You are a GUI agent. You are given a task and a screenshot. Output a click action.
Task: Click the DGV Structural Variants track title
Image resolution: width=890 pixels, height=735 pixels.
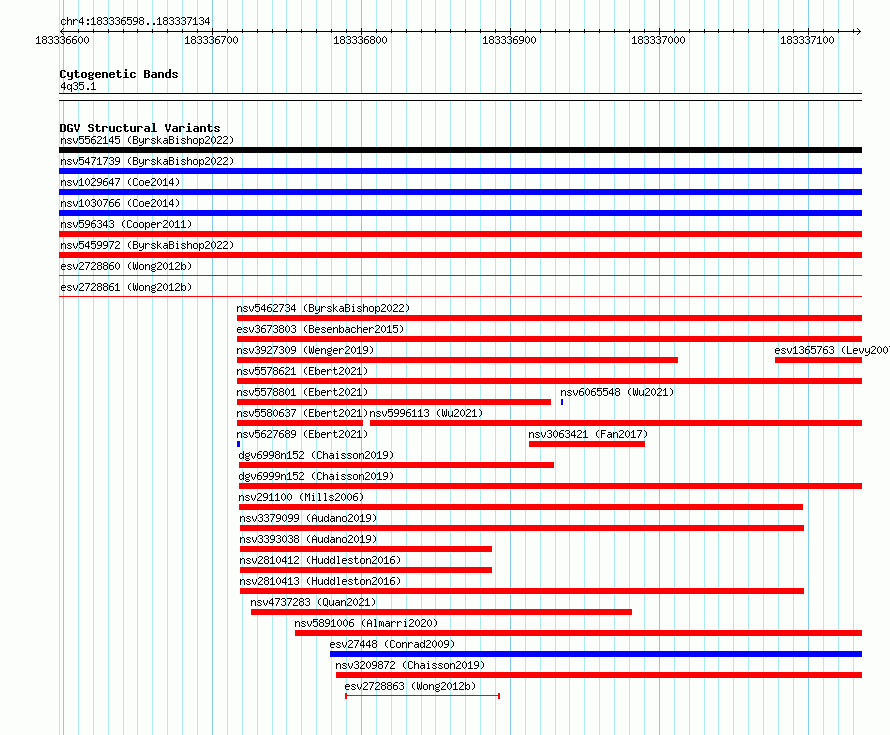pos(140,128)
